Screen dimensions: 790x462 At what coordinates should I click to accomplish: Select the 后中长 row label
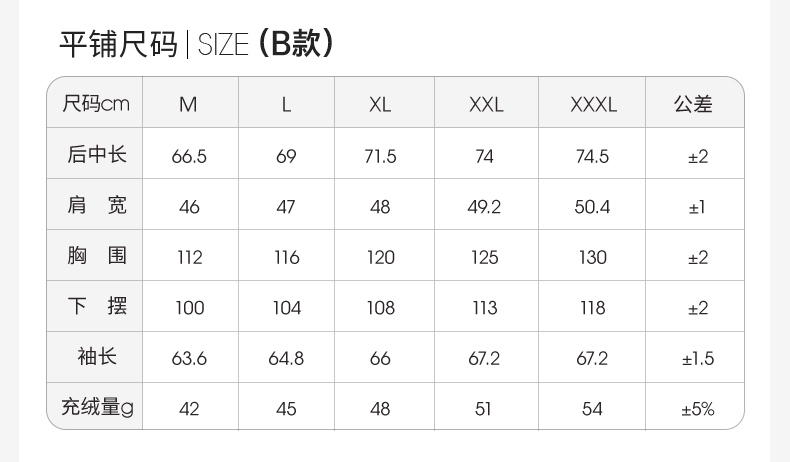pyautogui.click(x=96, y=154)
